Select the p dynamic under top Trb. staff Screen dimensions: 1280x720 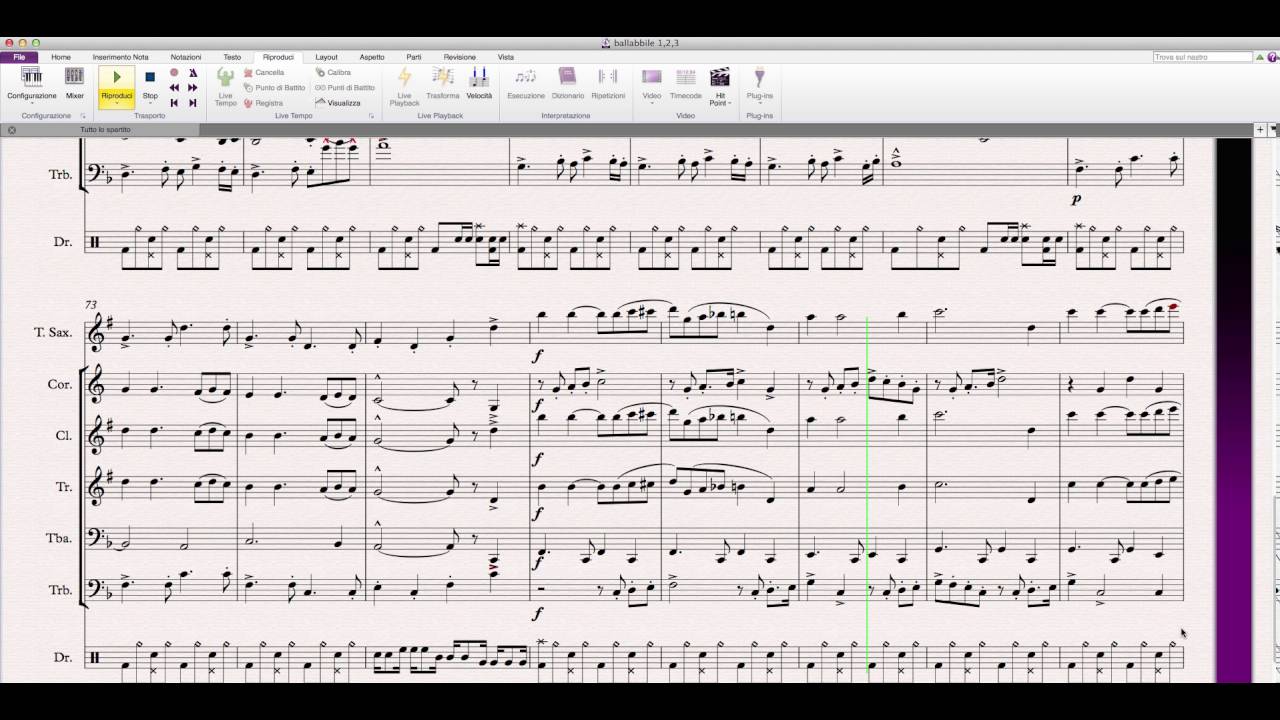1076,200
